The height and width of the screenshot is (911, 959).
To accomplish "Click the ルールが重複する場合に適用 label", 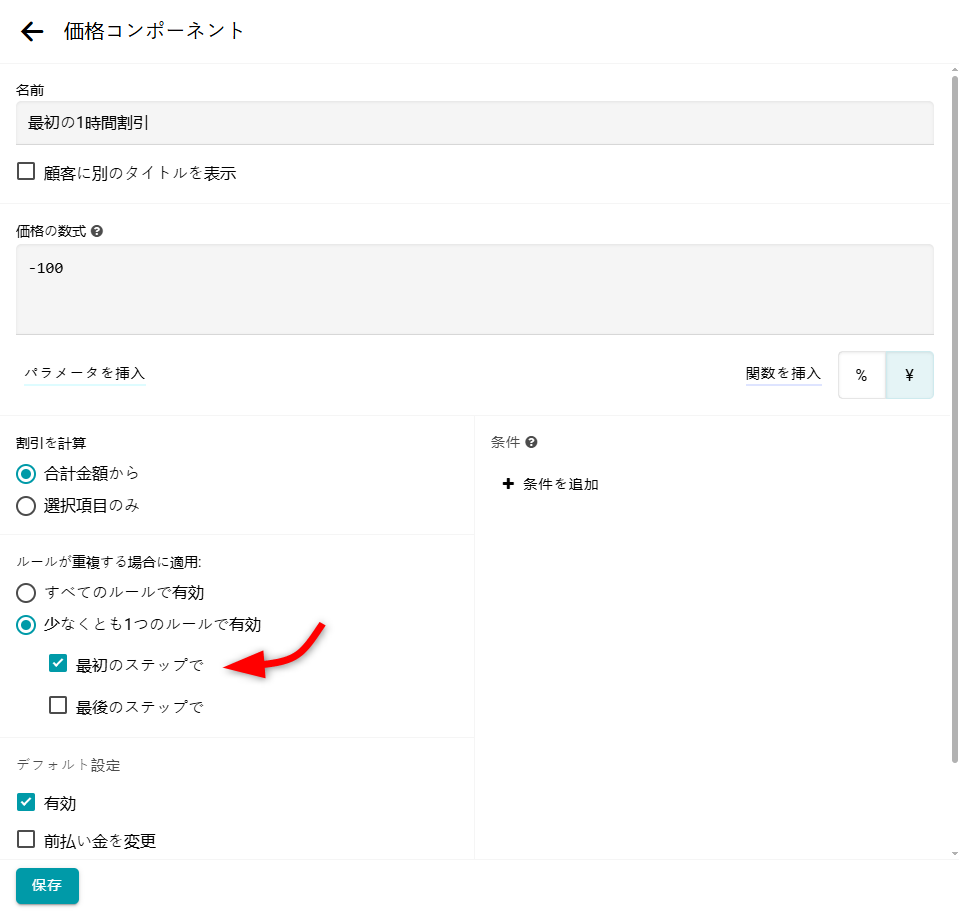I will coord(108,562).
